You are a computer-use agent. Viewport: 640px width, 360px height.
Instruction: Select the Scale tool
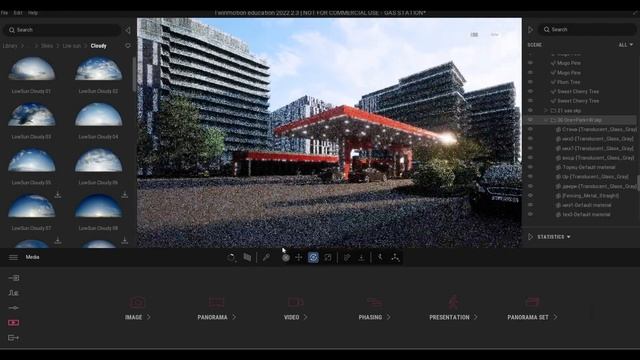[328, 257]
